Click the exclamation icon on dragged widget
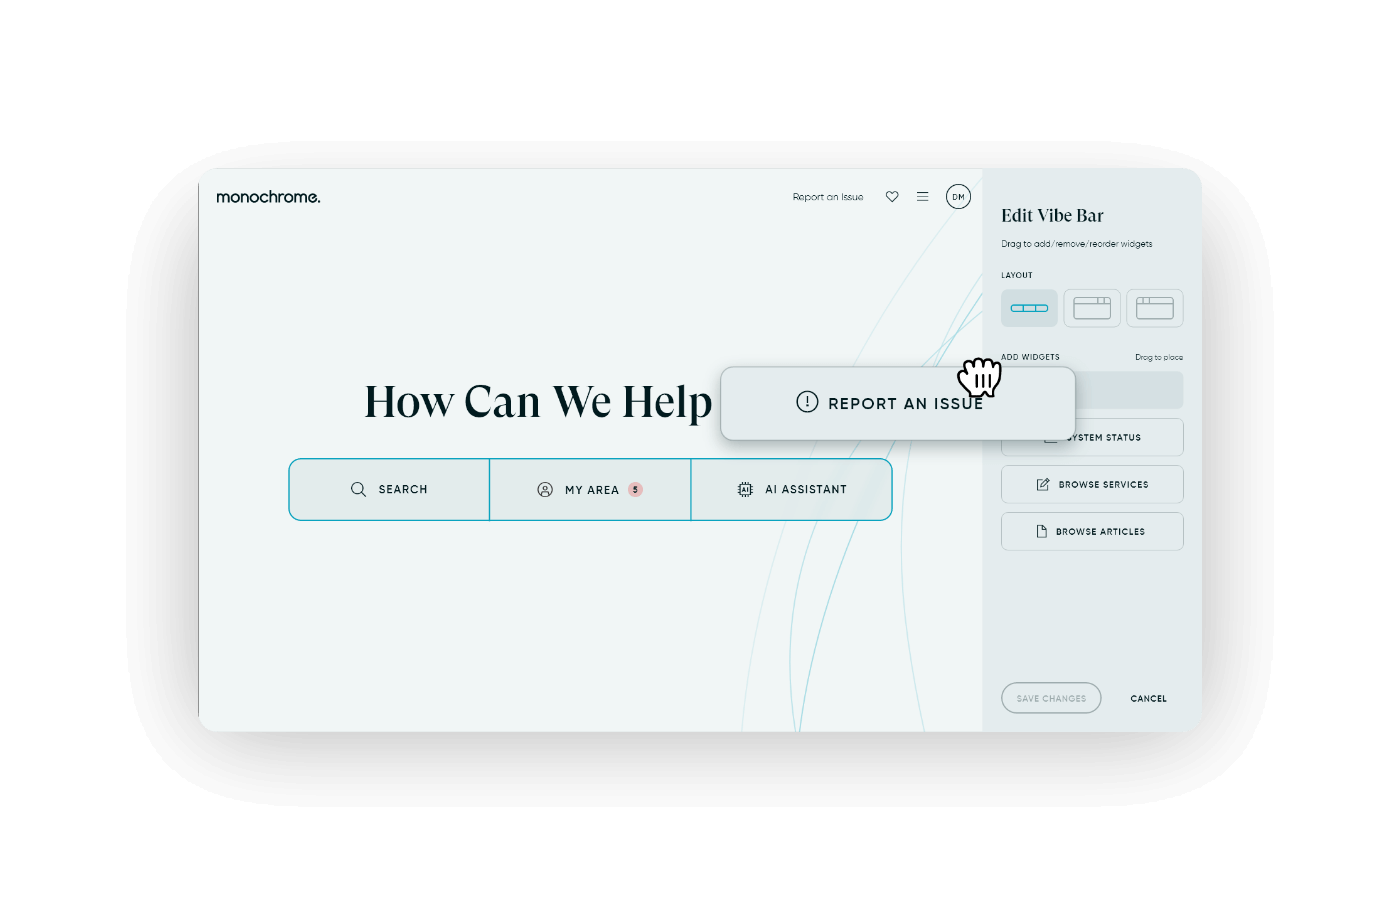The image size is (1400, 900). point(807,402)
